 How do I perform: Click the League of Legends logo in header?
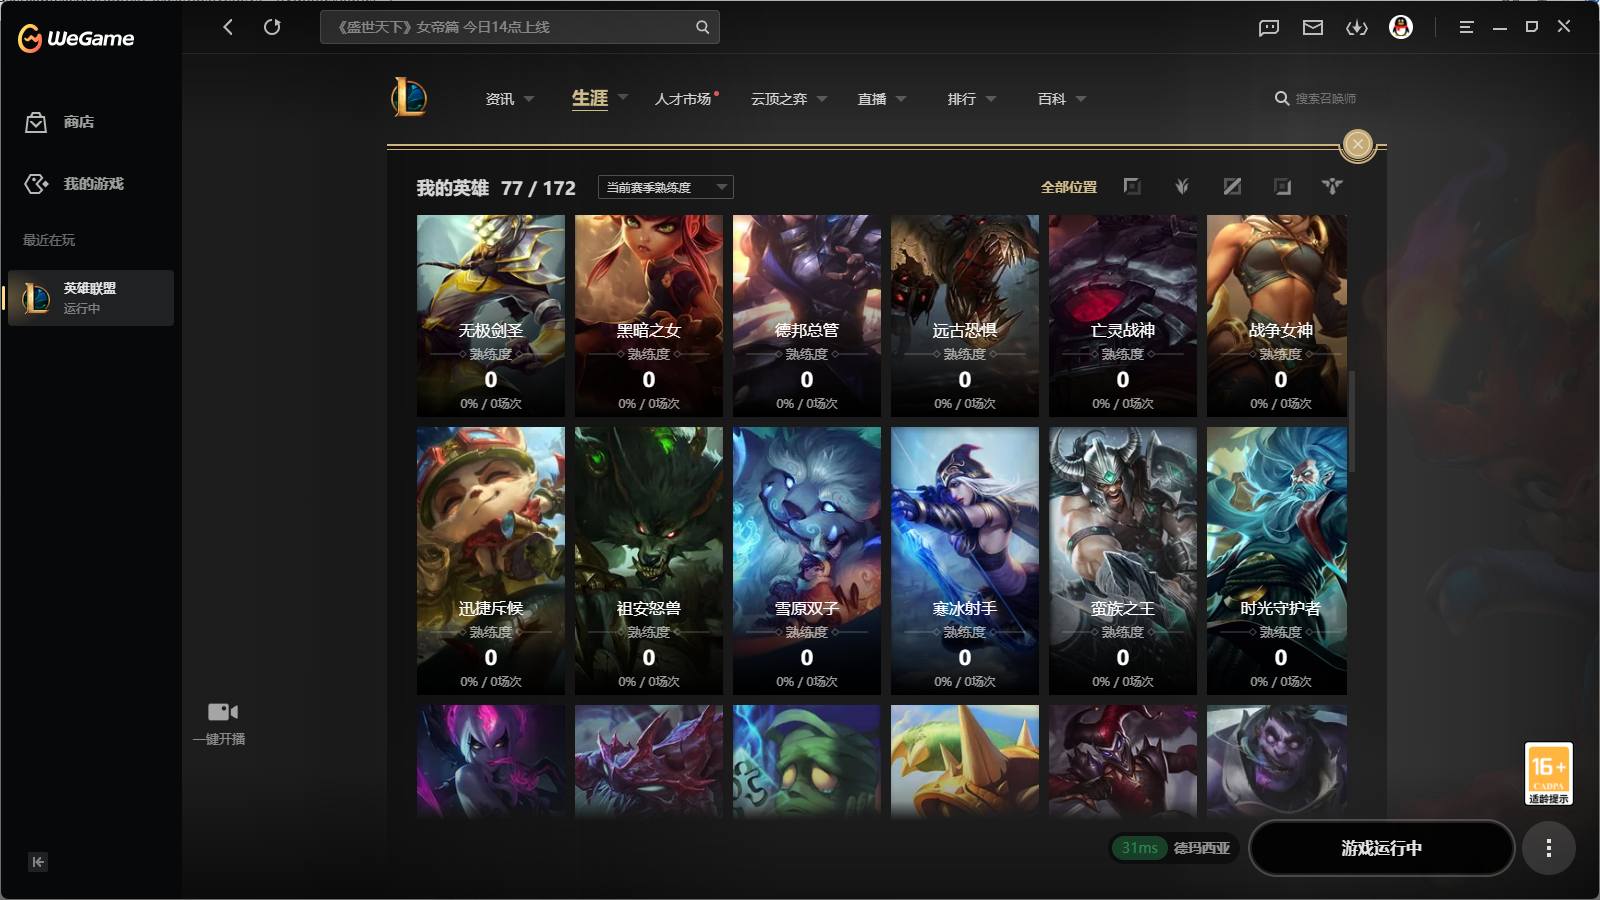coord(409,98)
